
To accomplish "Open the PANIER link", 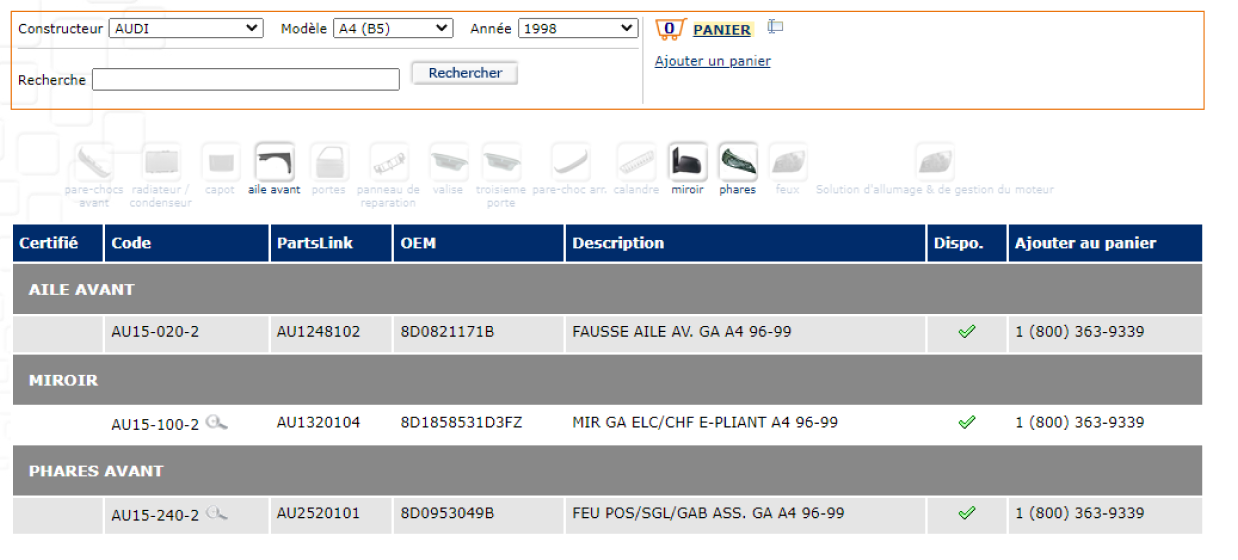I will click(x=722, y=30).
